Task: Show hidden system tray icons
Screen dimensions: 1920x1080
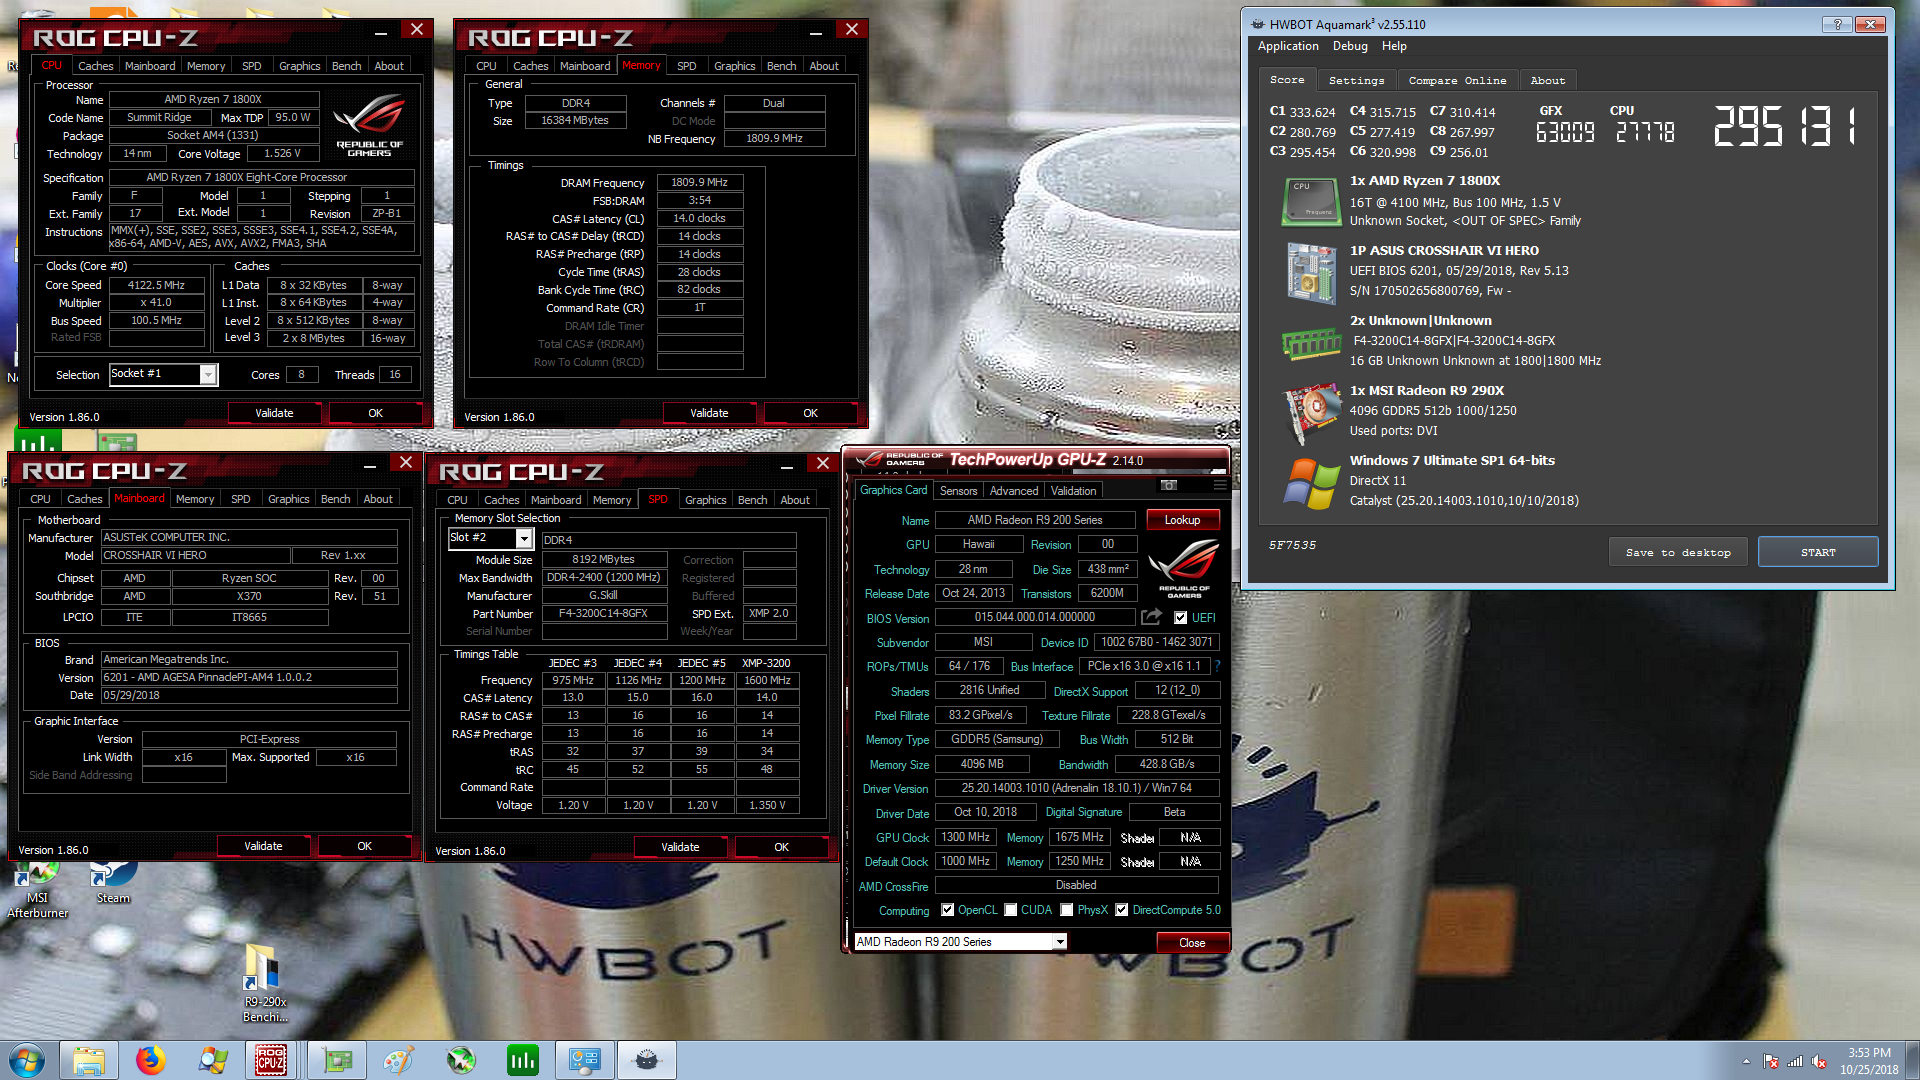Action: tap(1746, 1061)
